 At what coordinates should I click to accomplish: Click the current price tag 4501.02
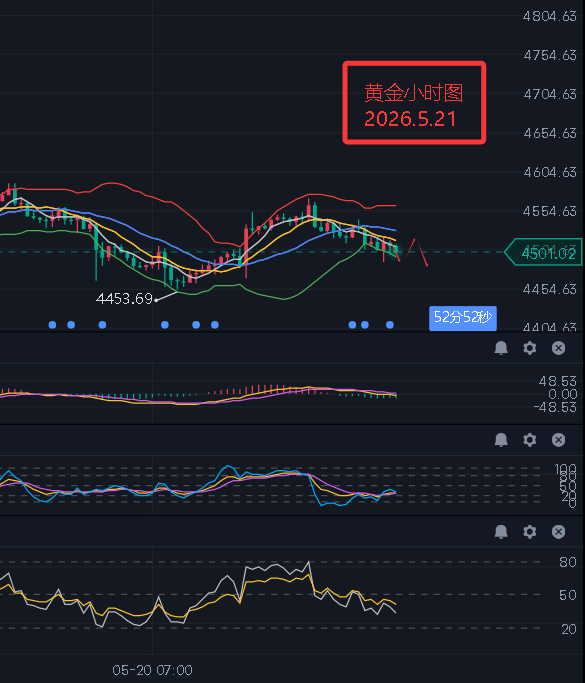point(544,252)
